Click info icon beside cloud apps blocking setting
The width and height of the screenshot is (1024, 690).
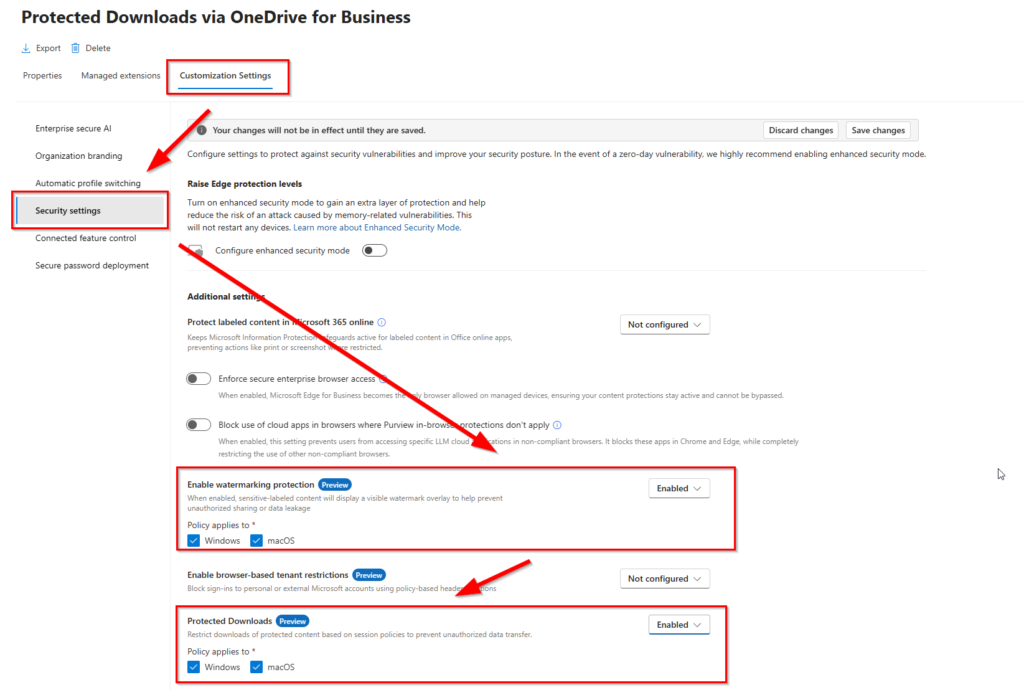557,425
